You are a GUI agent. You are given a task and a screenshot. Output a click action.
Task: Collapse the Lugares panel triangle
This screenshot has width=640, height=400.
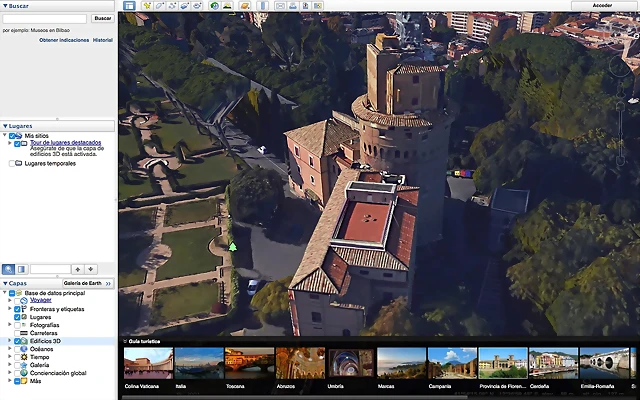coord(5,126)
